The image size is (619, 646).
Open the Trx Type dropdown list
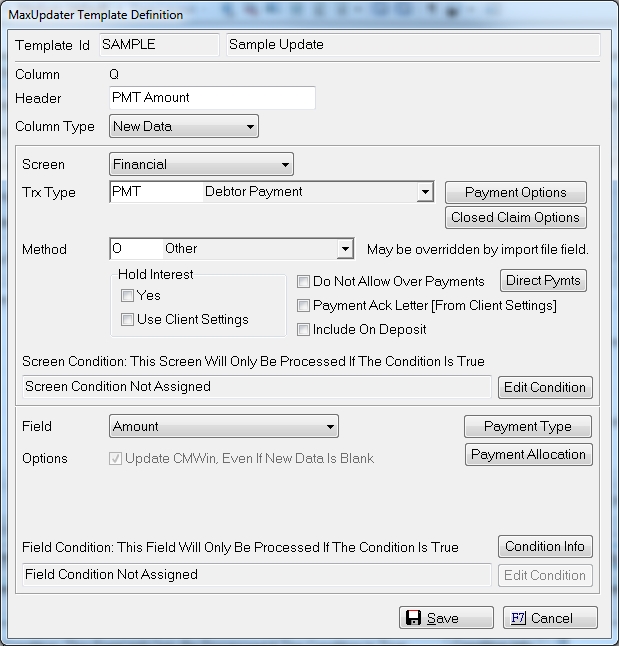[424, 192]
